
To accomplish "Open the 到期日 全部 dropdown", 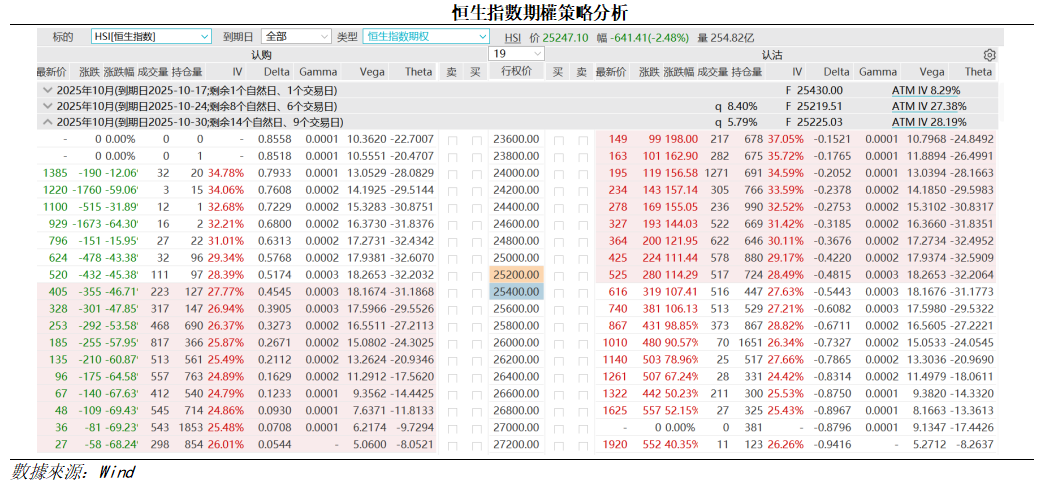I will 297,36.
